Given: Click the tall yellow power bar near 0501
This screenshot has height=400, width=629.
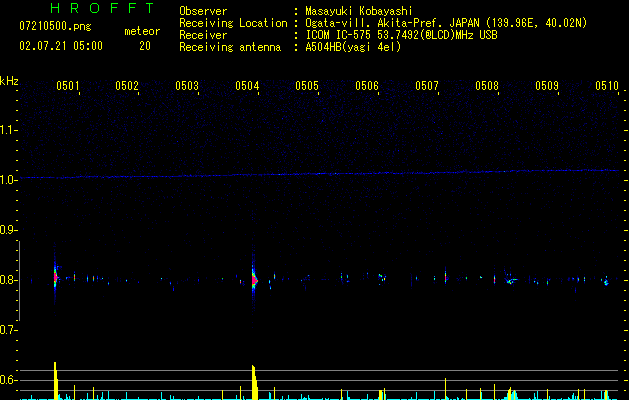Looking at the screenshot, I should (56, 381).
